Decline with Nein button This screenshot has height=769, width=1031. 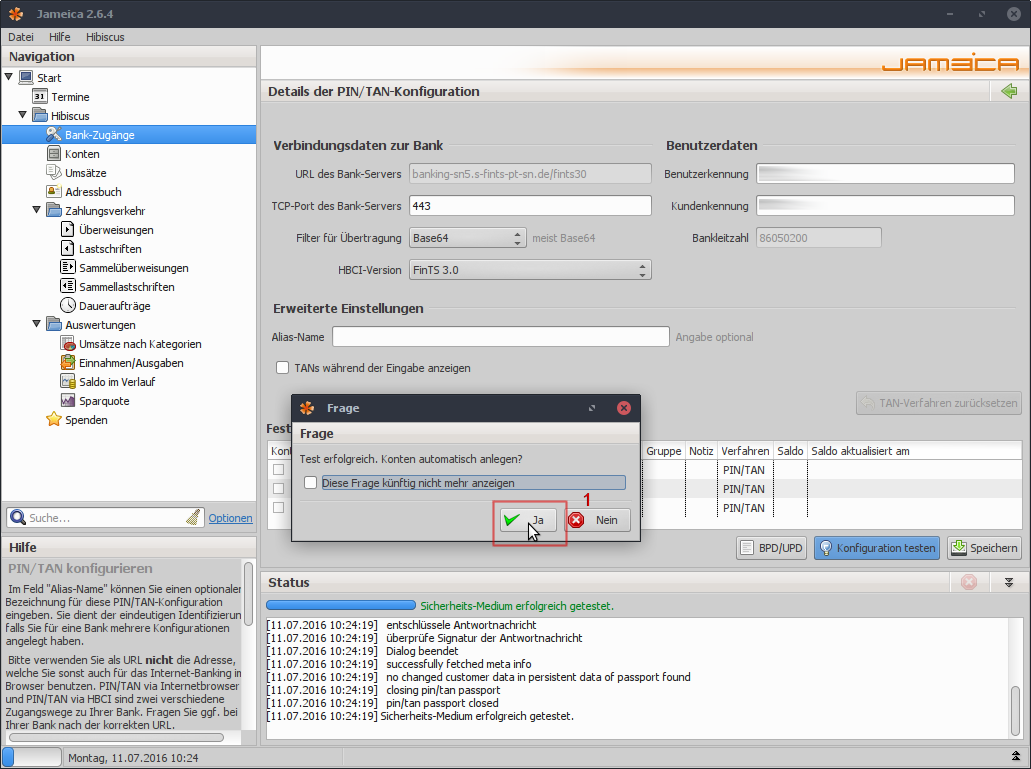[x=598, y=520]
